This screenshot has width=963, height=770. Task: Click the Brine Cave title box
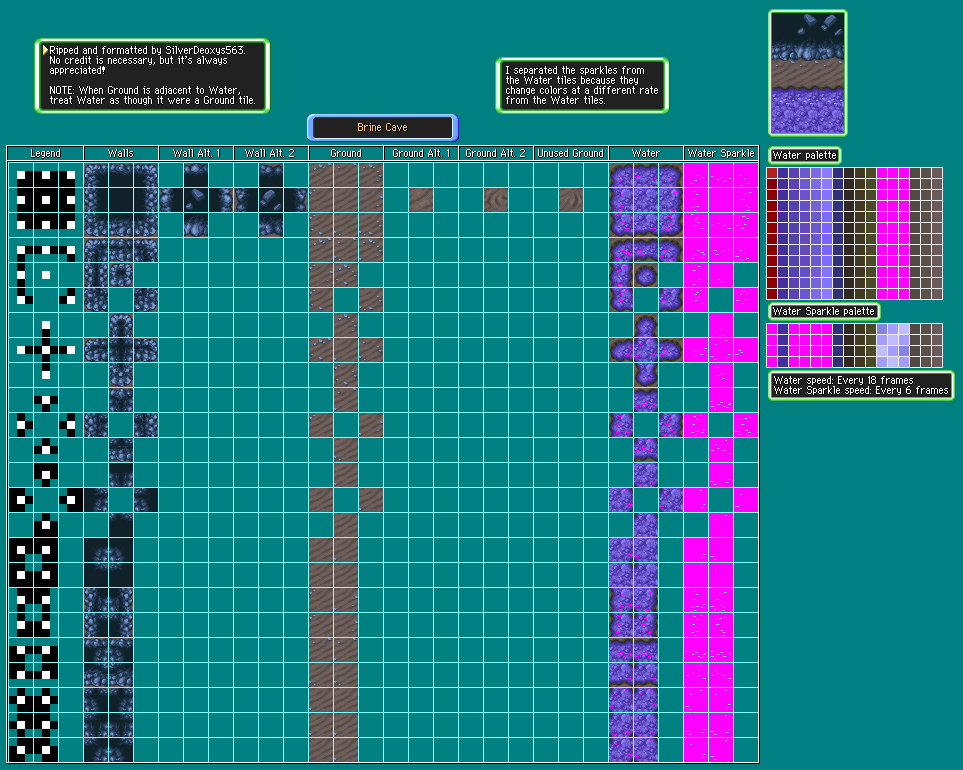point(383,128)
